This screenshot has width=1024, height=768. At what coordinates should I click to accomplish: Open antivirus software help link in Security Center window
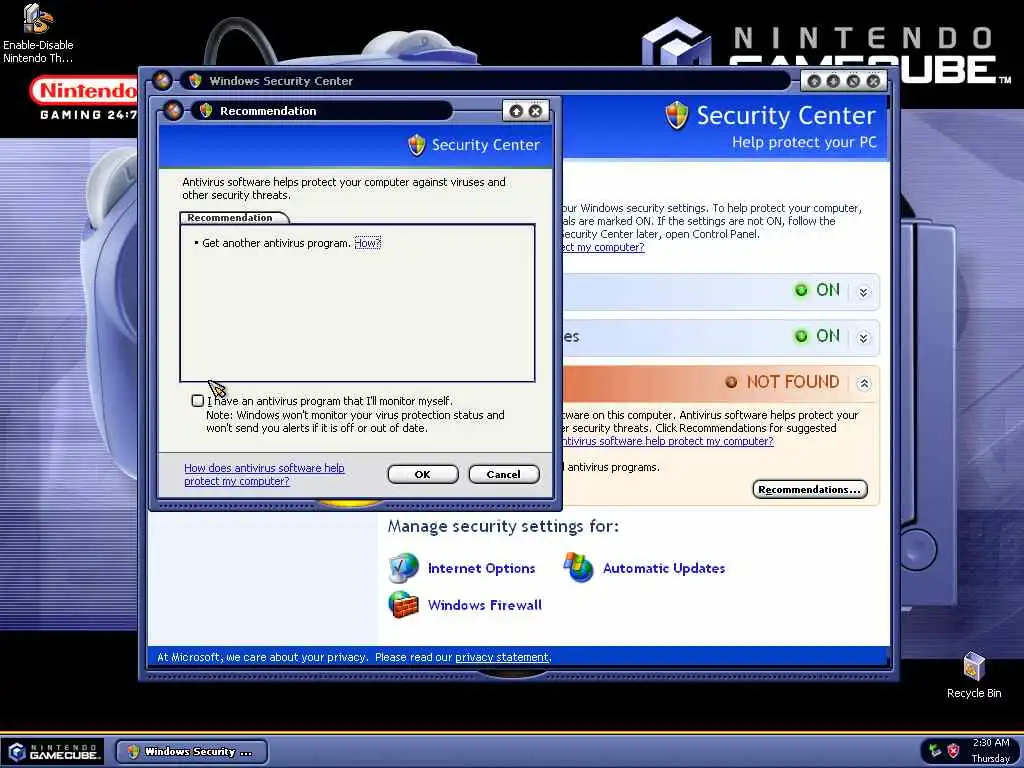667,441
